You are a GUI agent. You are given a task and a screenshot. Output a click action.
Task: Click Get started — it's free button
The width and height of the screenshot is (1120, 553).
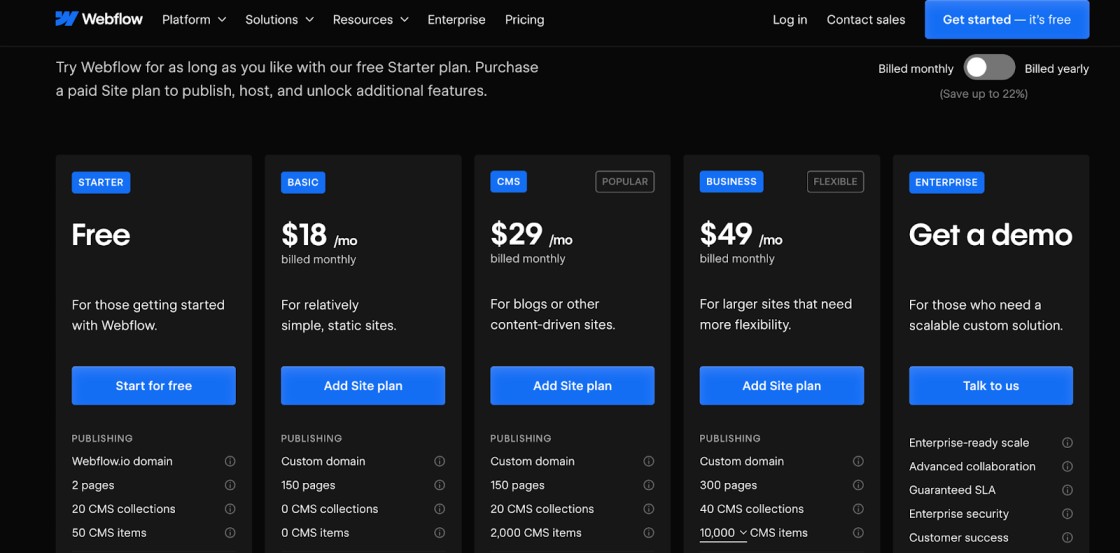tap(1006, 19)
